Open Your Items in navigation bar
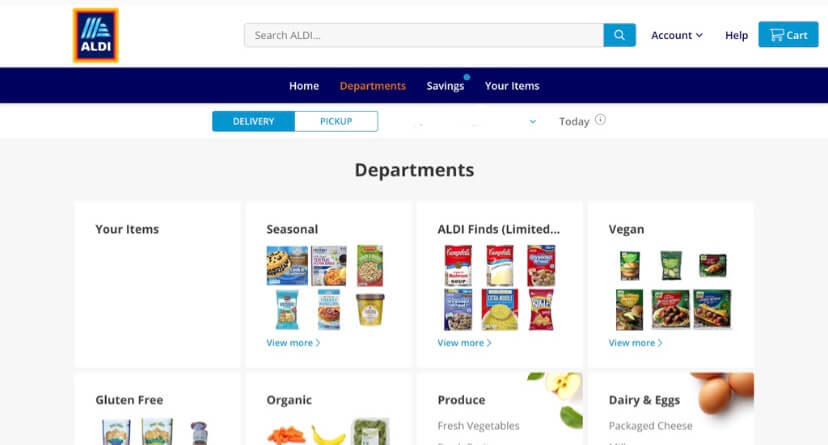This screenshot has height=445, width=828. [x=512, y=86]
